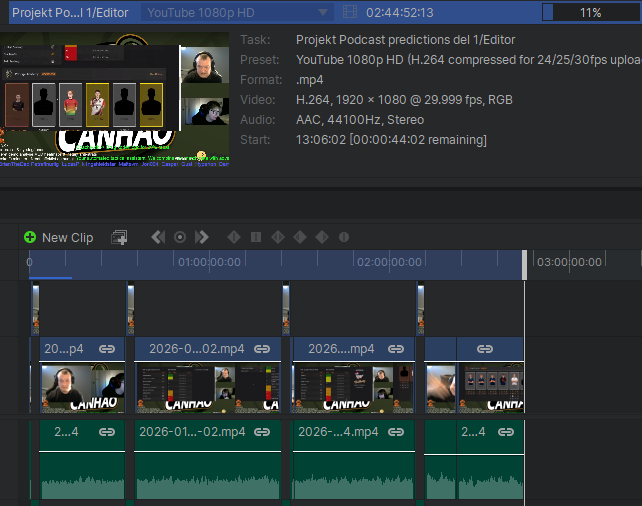642x506 pixels.
Task: Click the first small title clip on the upper track
Action: pos(36,310)
